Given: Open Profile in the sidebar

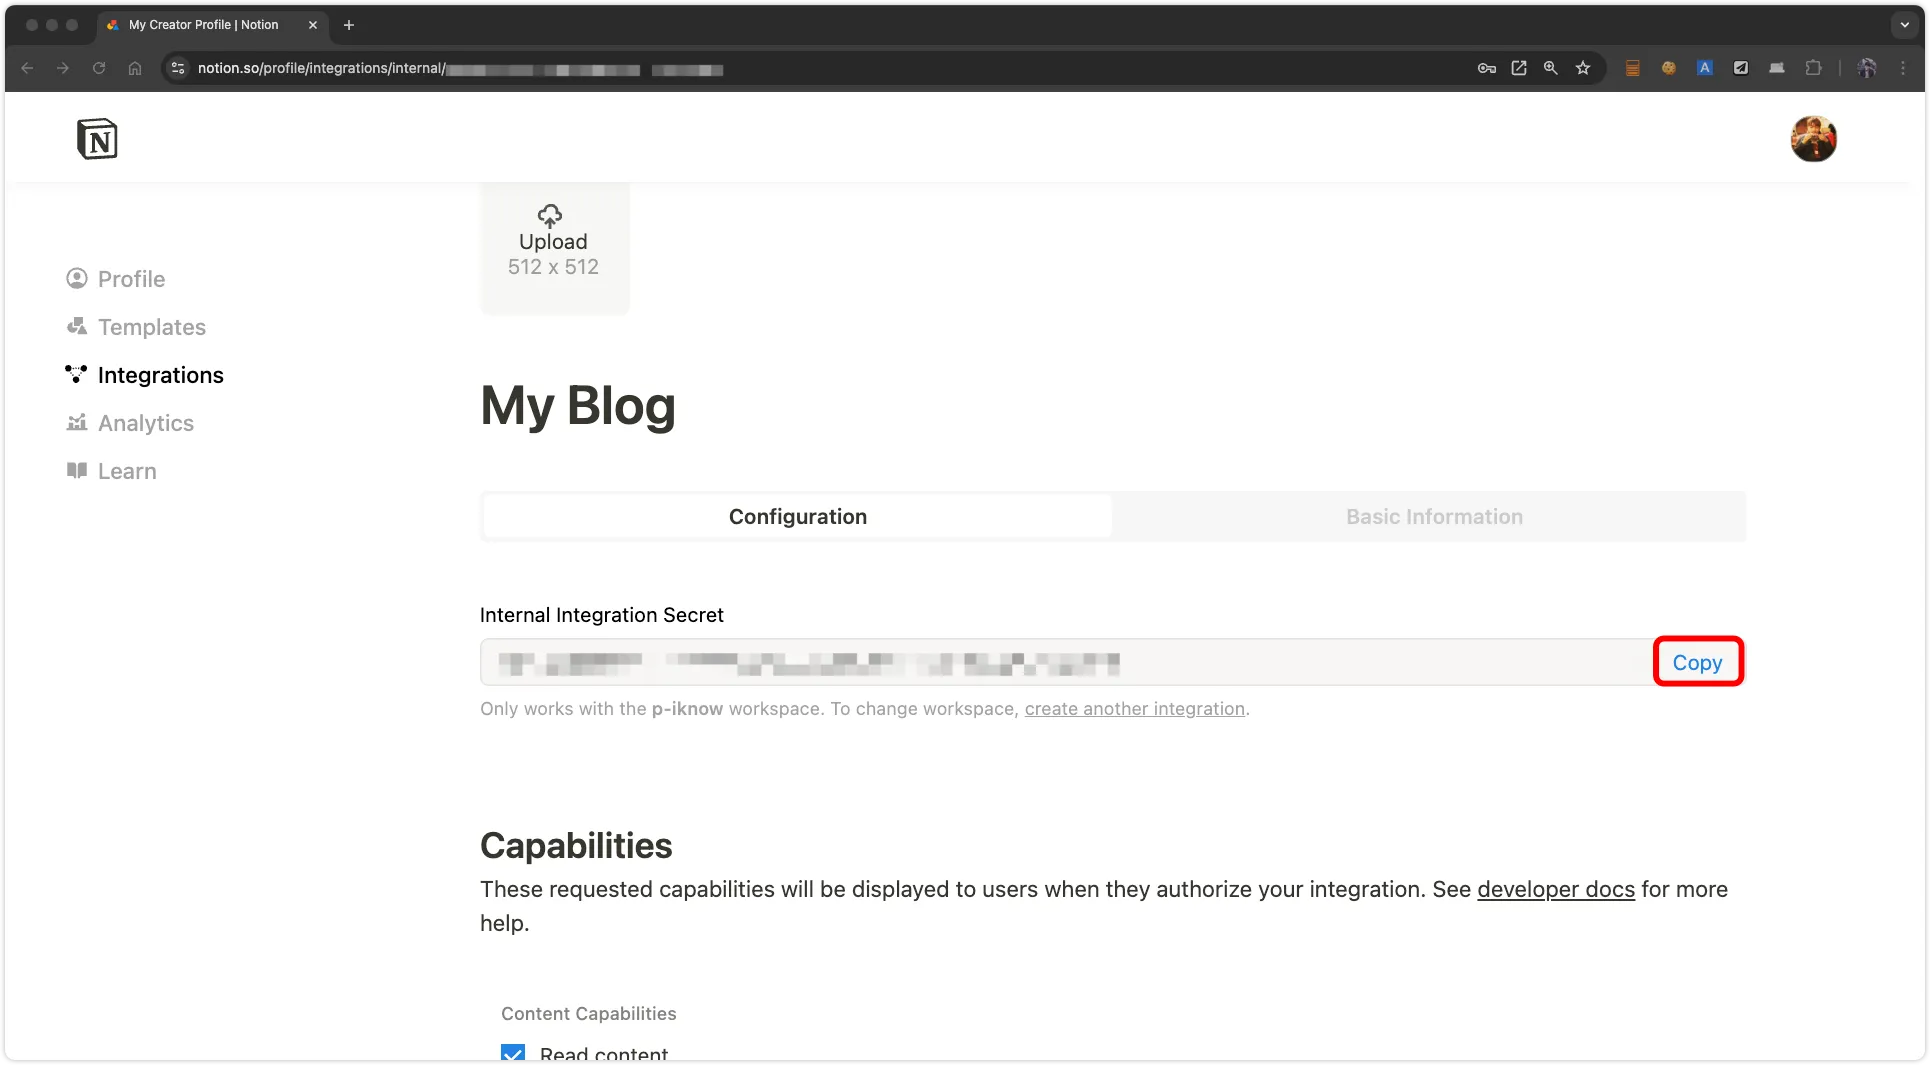Looking at the screenshot, I should (131, 279).
